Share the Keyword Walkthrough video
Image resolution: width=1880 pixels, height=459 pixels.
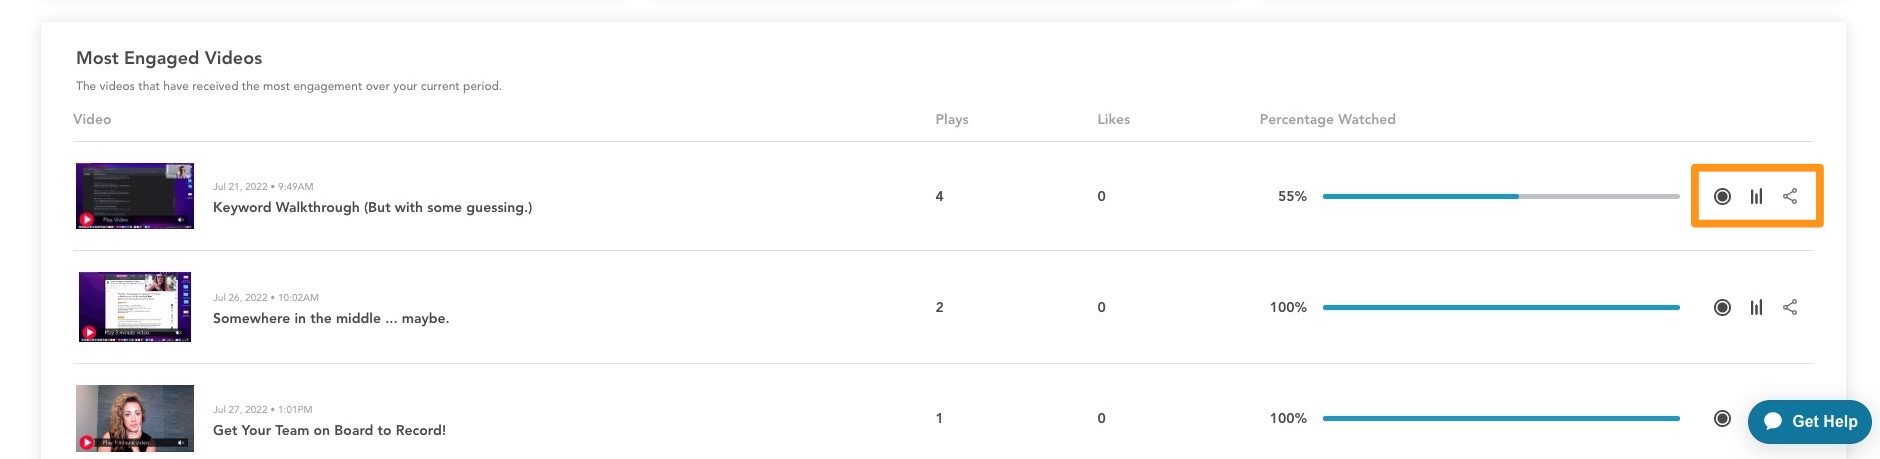(x=1790, y=196)
